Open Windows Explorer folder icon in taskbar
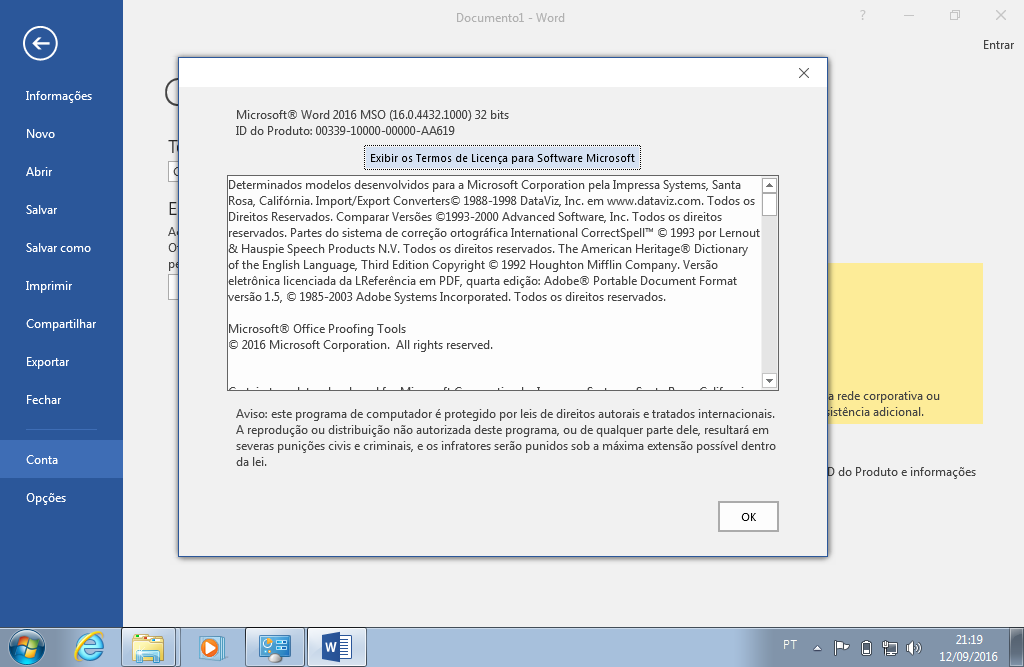Screen dimensions: 1024x667 tap(148, 647)
